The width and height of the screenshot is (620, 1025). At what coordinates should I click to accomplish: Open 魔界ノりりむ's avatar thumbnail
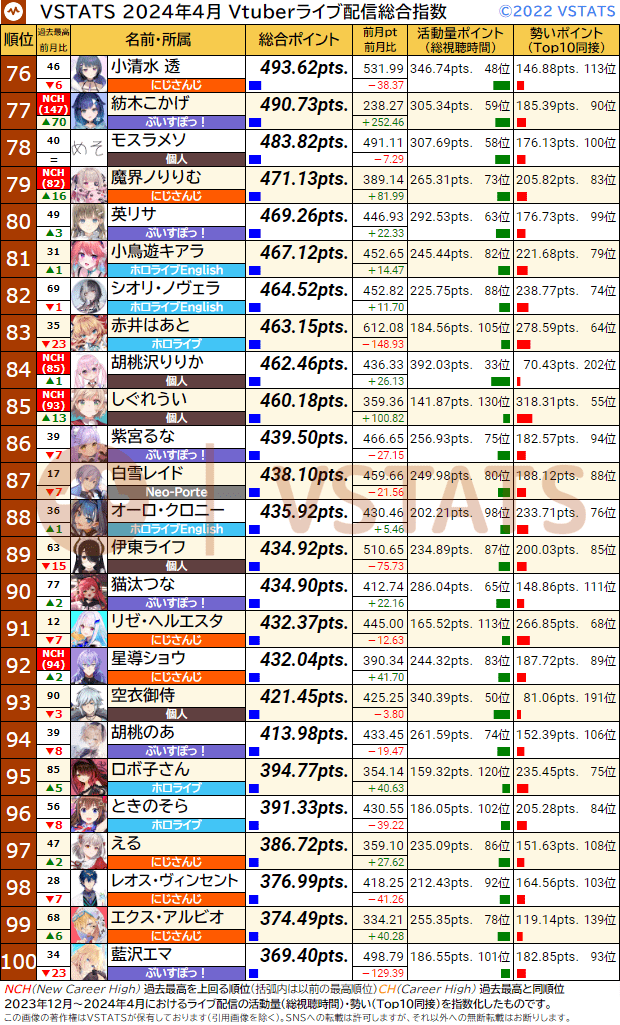[x=89, y=185]
